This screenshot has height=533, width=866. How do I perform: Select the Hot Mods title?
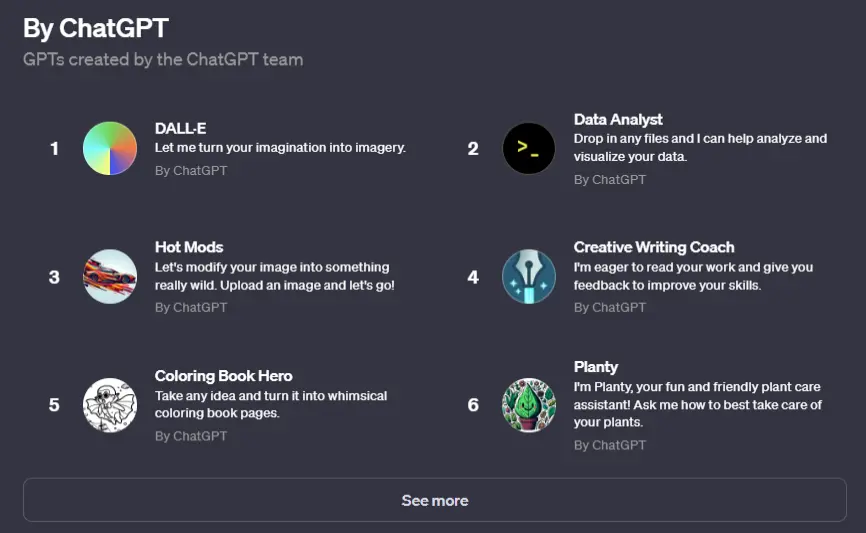[189, 247]
